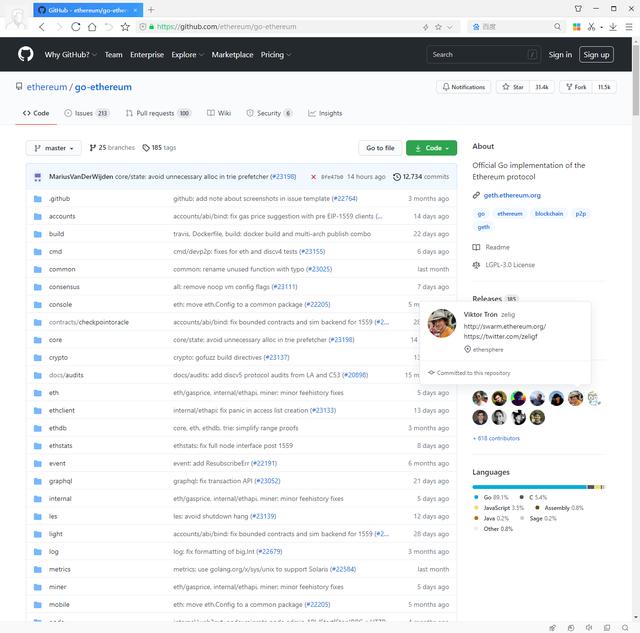Click the branches fork icon

(x=93, y=148)
